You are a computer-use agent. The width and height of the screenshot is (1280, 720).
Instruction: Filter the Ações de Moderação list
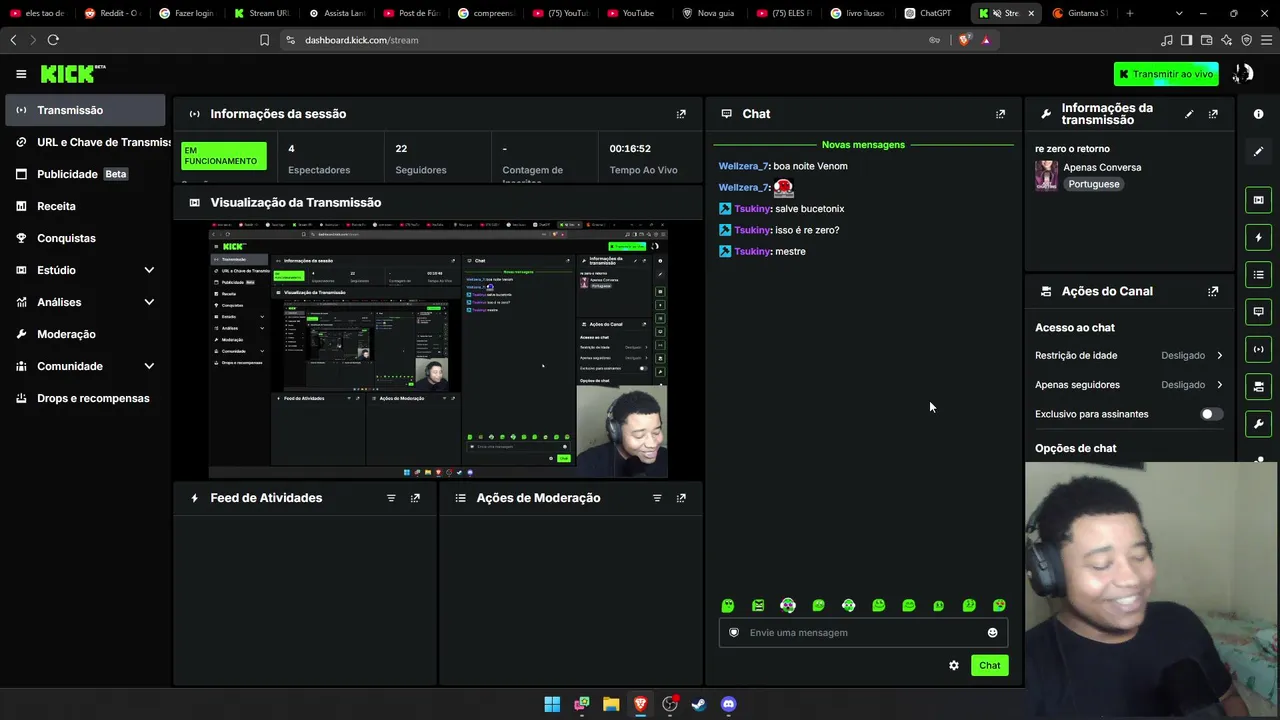coord(657,498)
